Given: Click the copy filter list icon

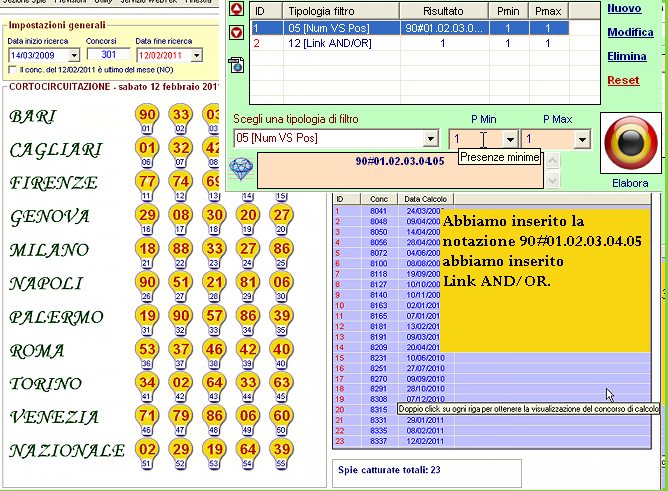Looking at the screenshot, I should click(x=236, y=65).
